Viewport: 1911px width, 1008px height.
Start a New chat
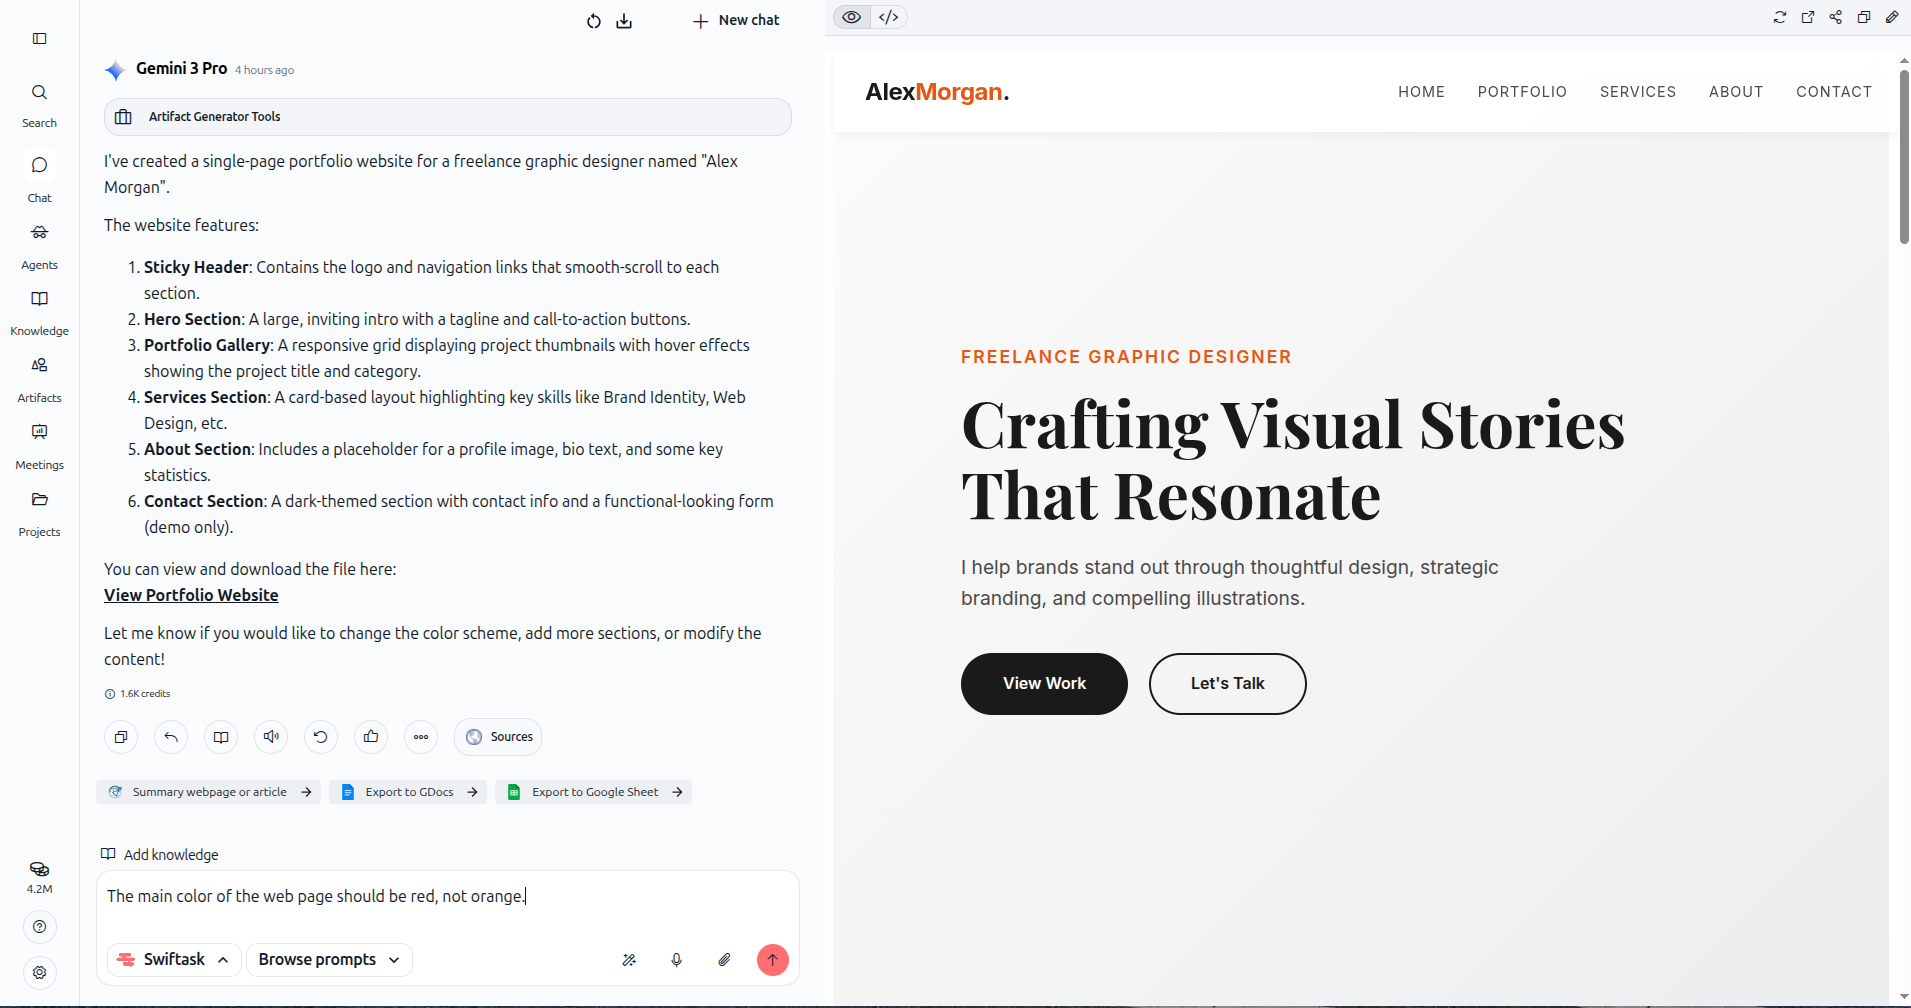click(x=736, y=20)
